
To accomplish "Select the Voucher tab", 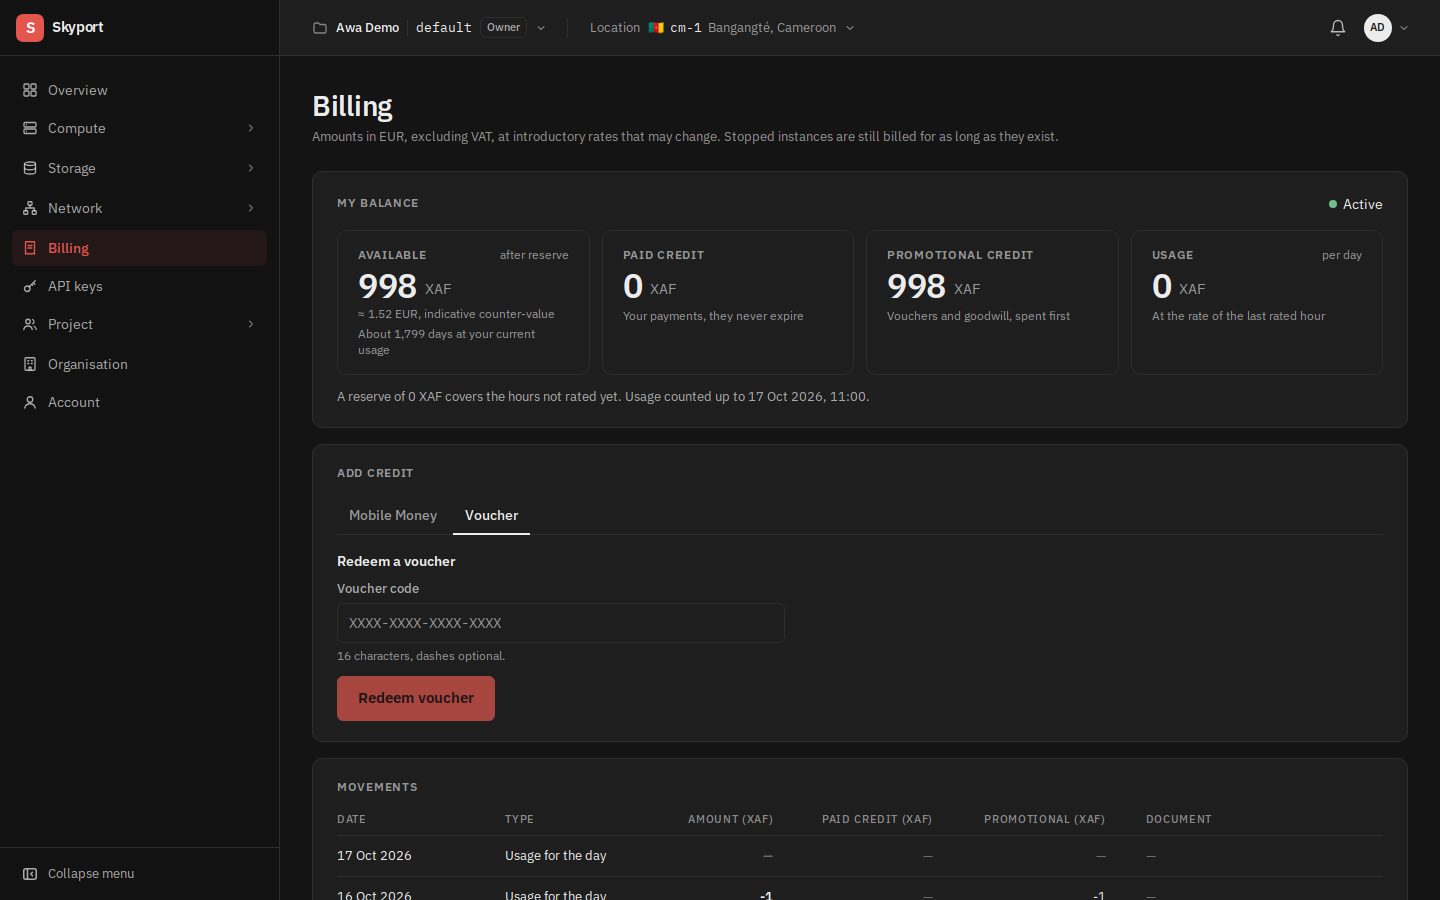I will pos(491,515).
